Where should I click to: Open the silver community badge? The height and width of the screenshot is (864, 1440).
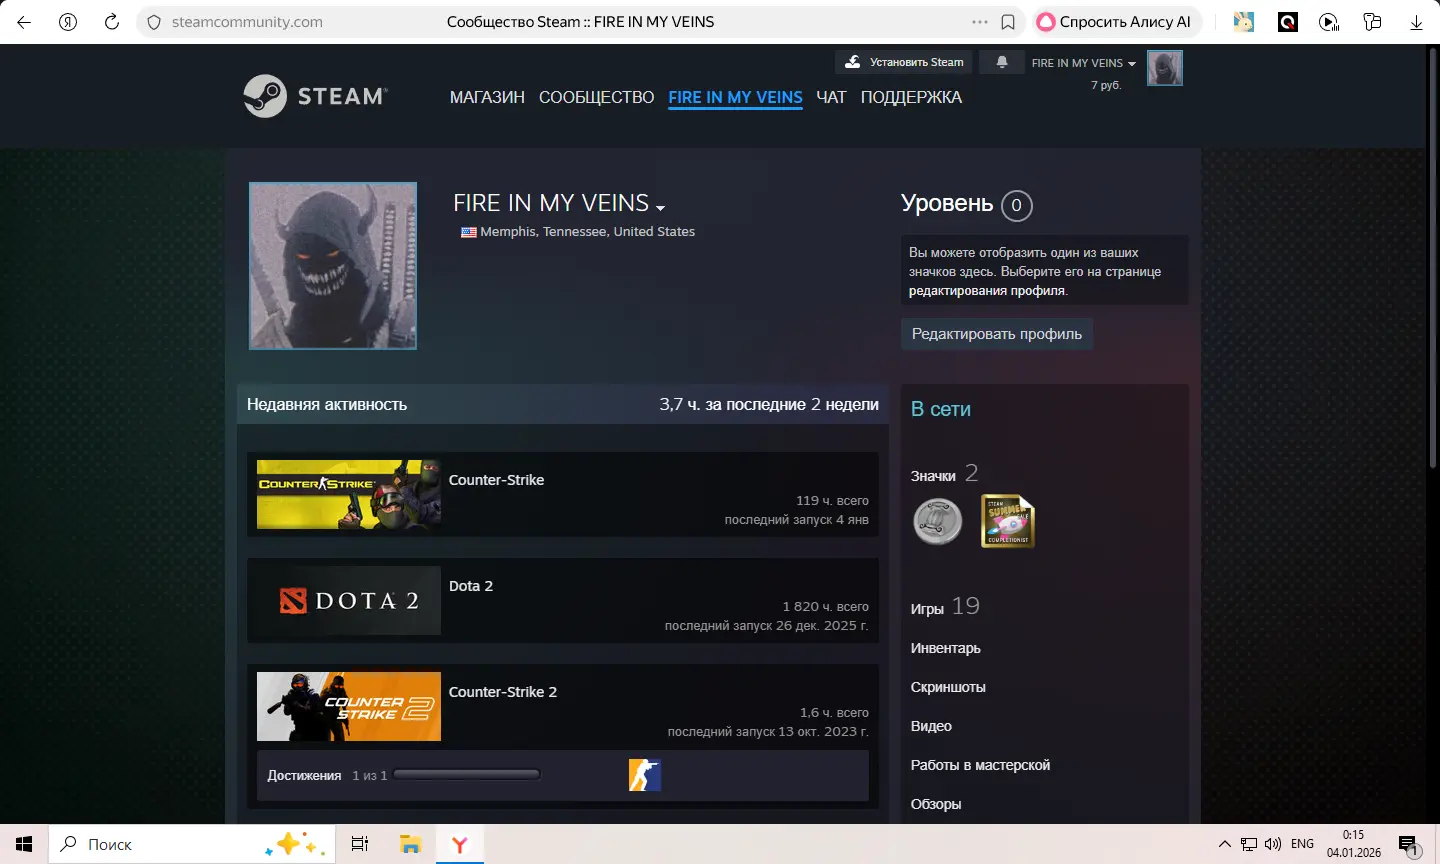point(938,521)
